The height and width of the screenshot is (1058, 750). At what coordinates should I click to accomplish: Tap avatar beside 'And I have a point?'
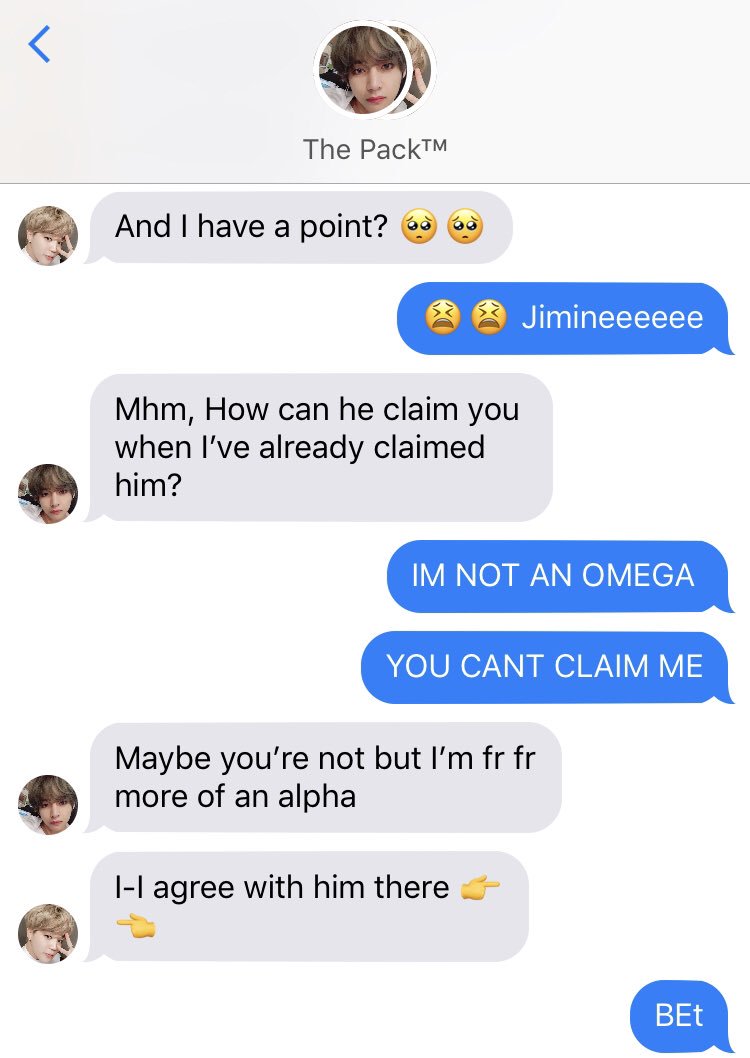point(48,236)
